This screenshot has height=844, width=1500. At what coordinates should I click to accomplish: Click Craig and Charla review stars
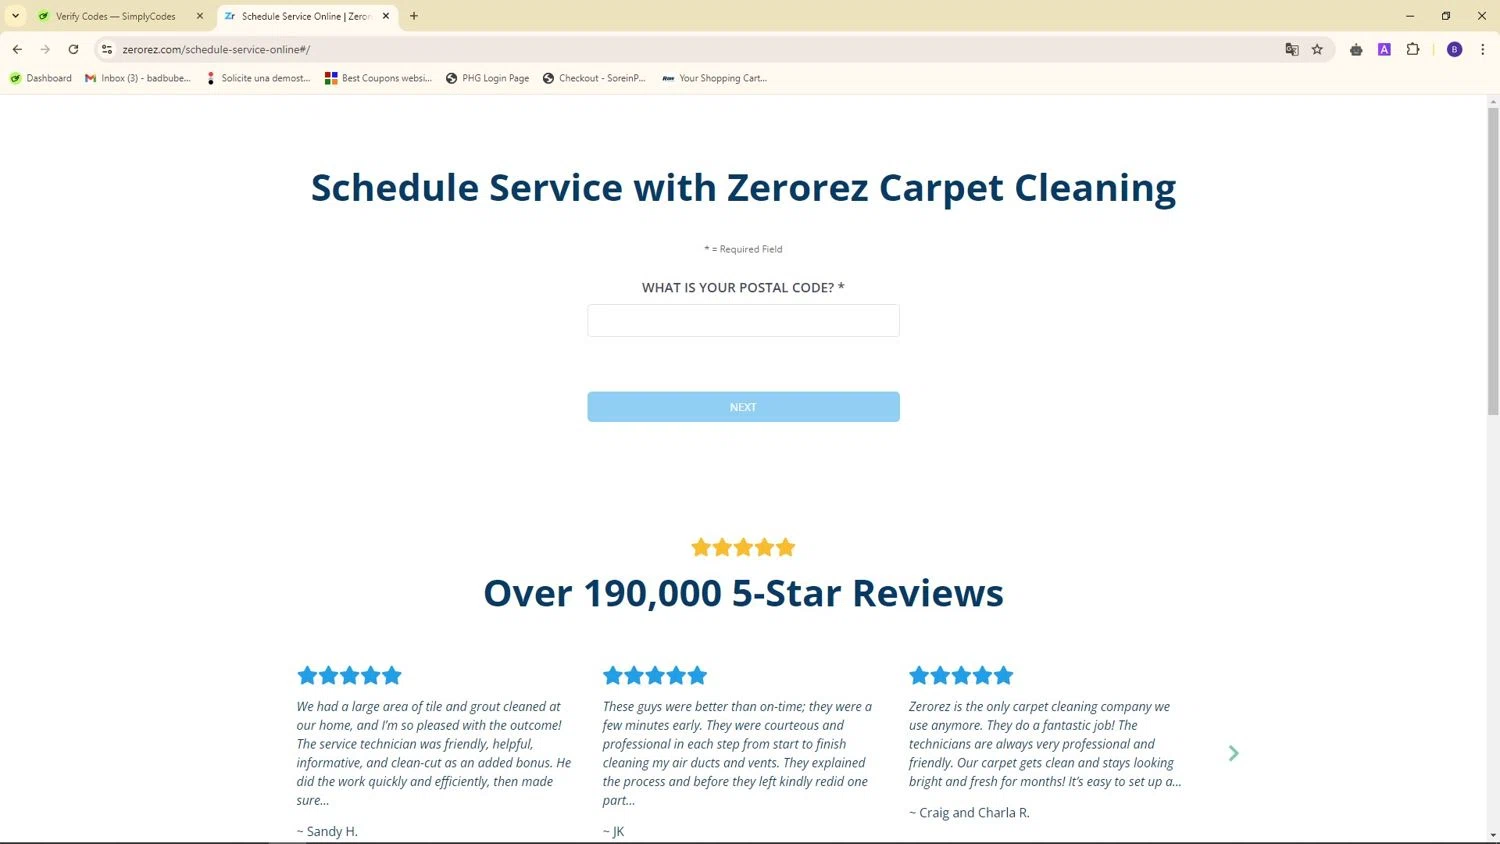[x=961, y=675]
